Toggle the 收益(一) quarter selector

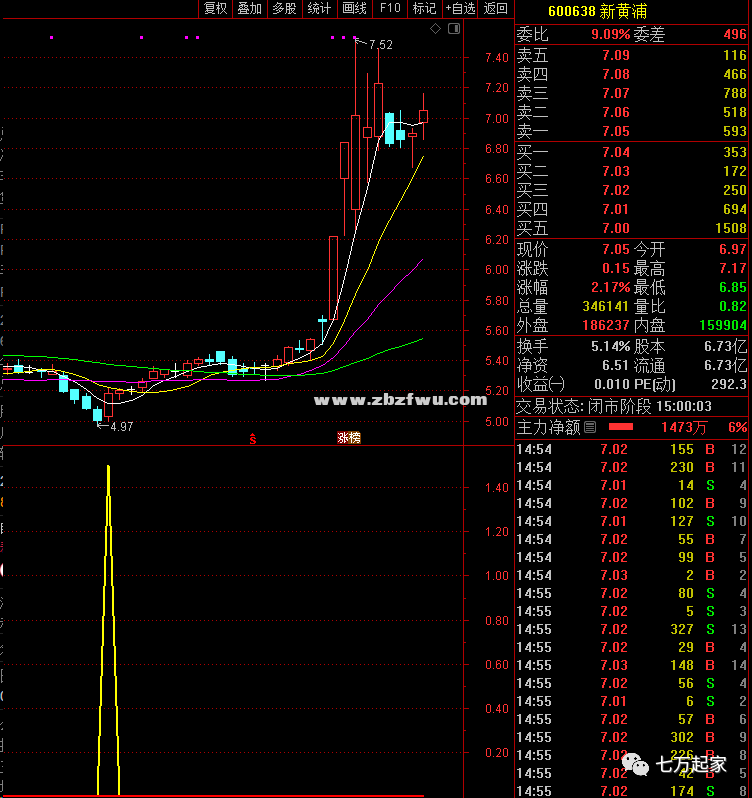541,385
